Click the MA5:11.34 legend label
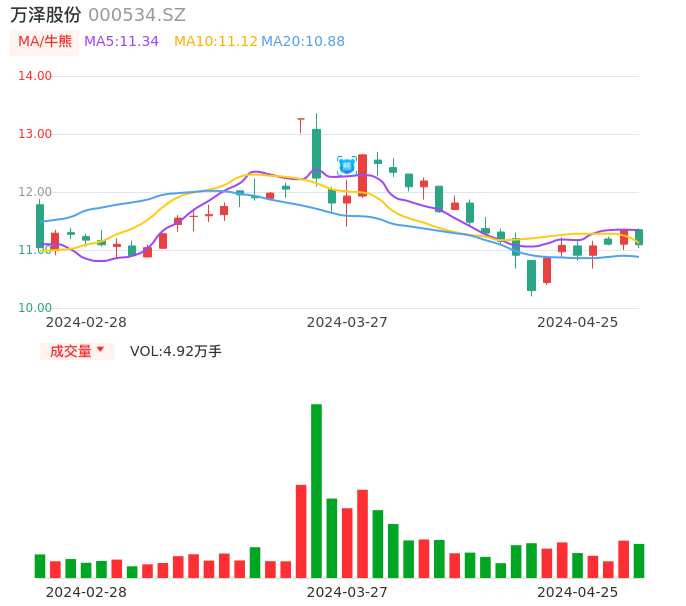This screenshot has height=606, width=686. pos(121,42)
